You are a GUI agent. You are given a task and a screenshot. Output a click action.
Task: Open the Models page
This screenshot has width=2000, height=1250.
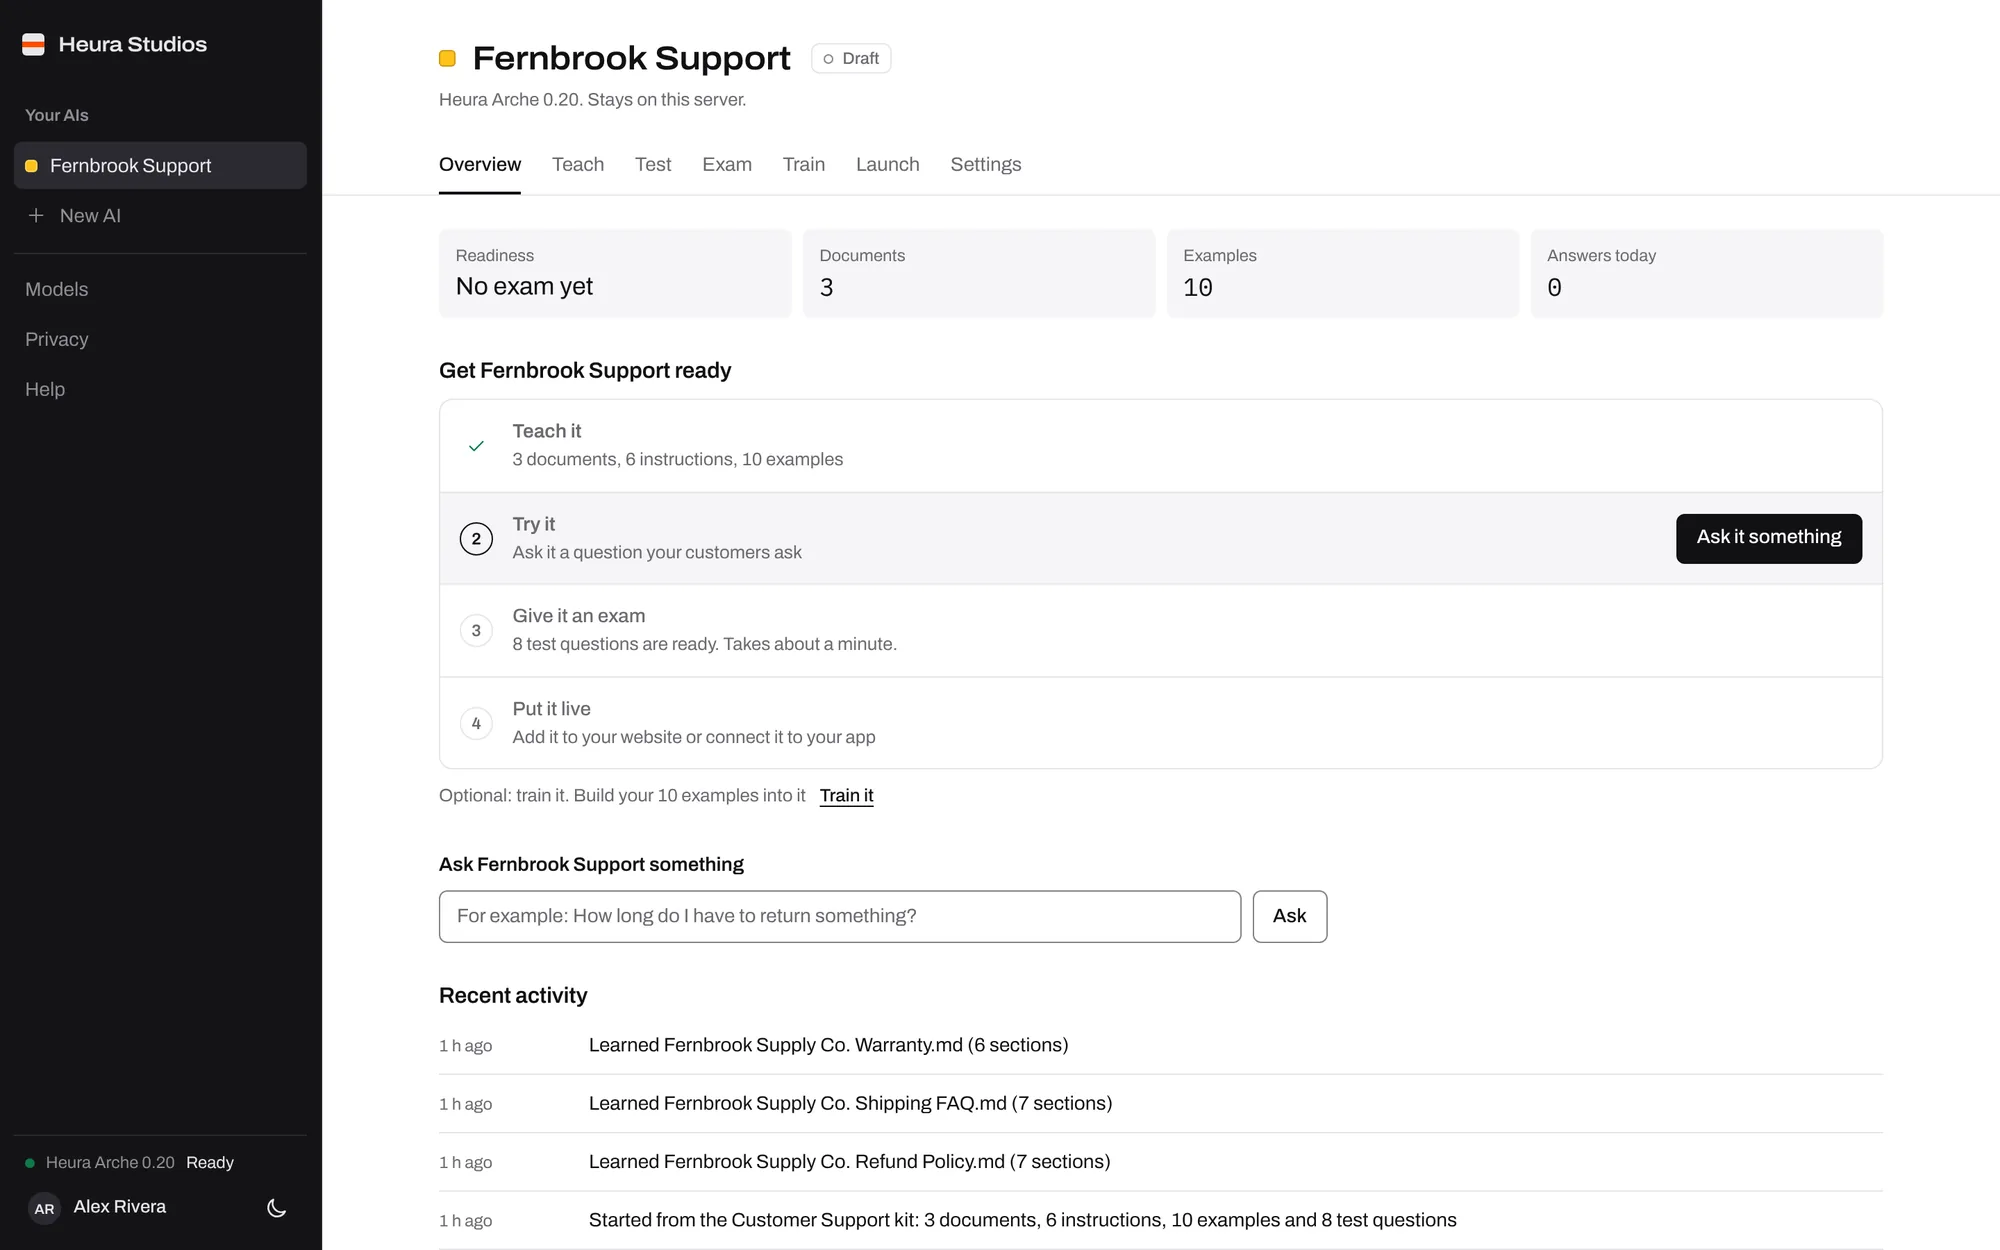57,289
